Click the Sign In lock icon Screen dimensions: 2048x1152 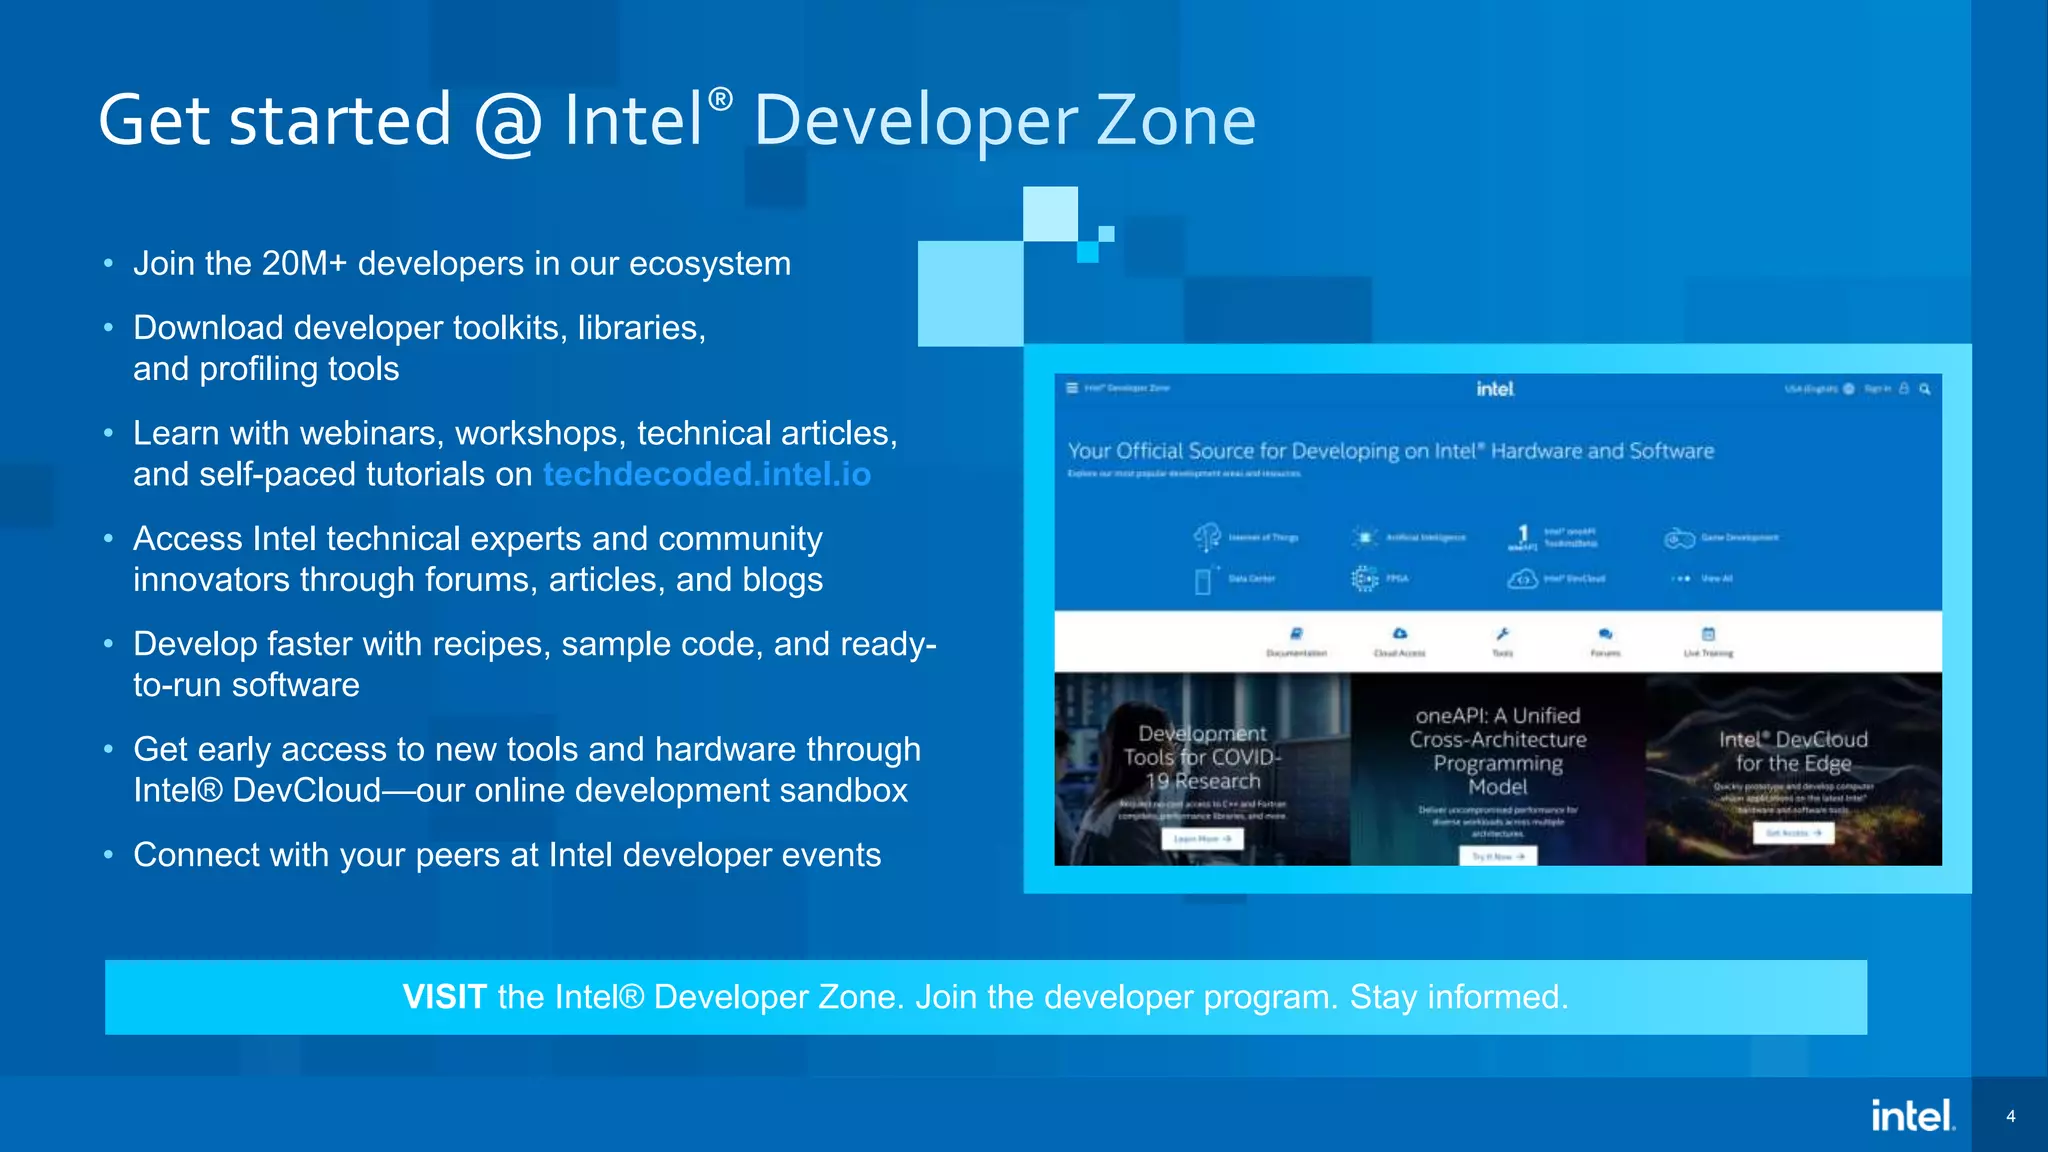(1904, 389)
